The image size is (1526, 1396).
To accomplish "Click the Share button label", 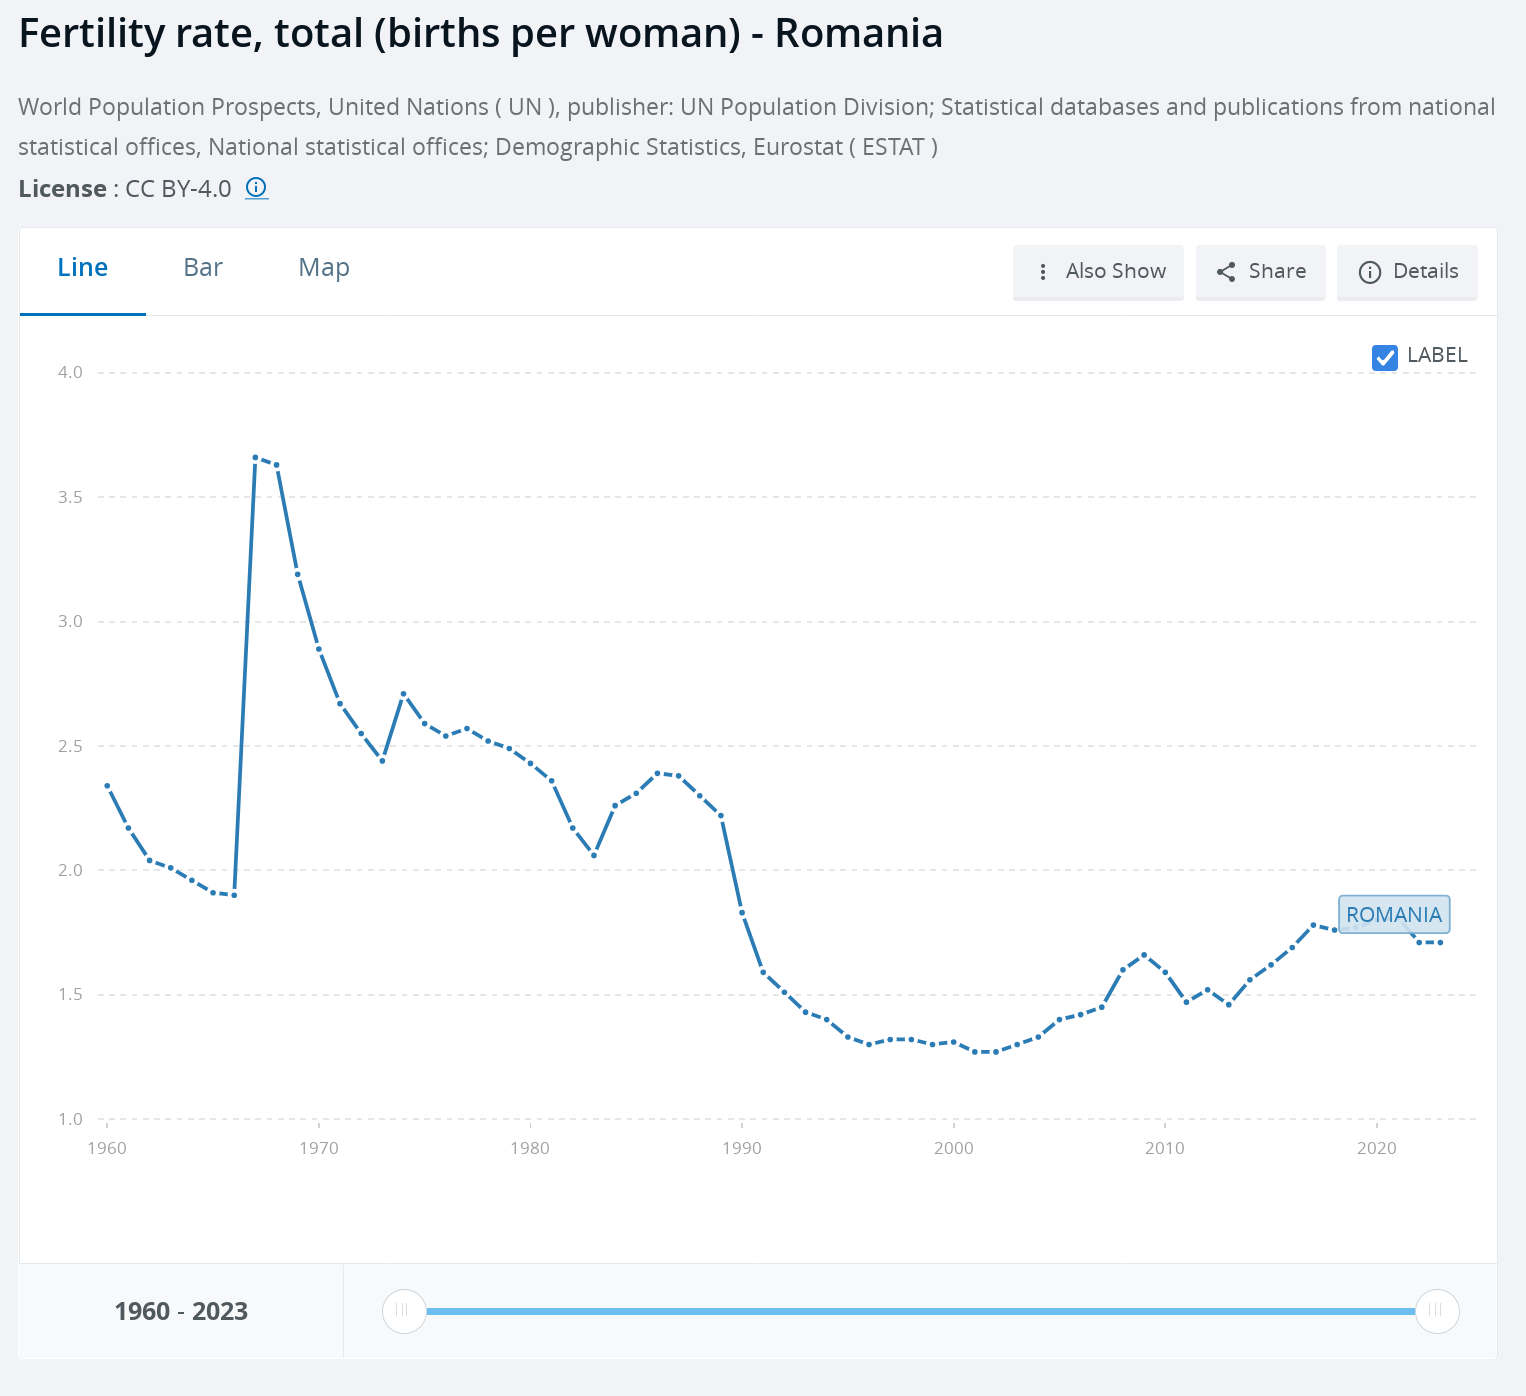I will click(1277, 272).
